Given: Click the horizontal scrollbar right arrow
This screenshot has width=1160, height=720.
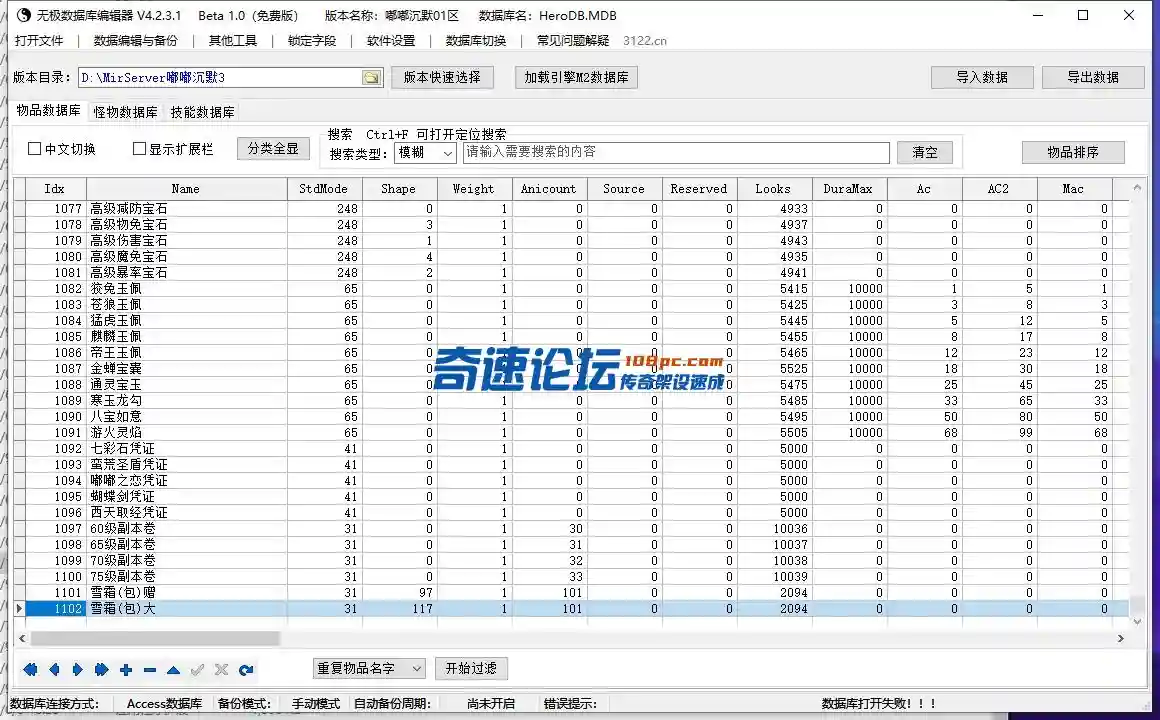Looking at the screenshot, I should pyautogui.click(x=1121, y=638).
